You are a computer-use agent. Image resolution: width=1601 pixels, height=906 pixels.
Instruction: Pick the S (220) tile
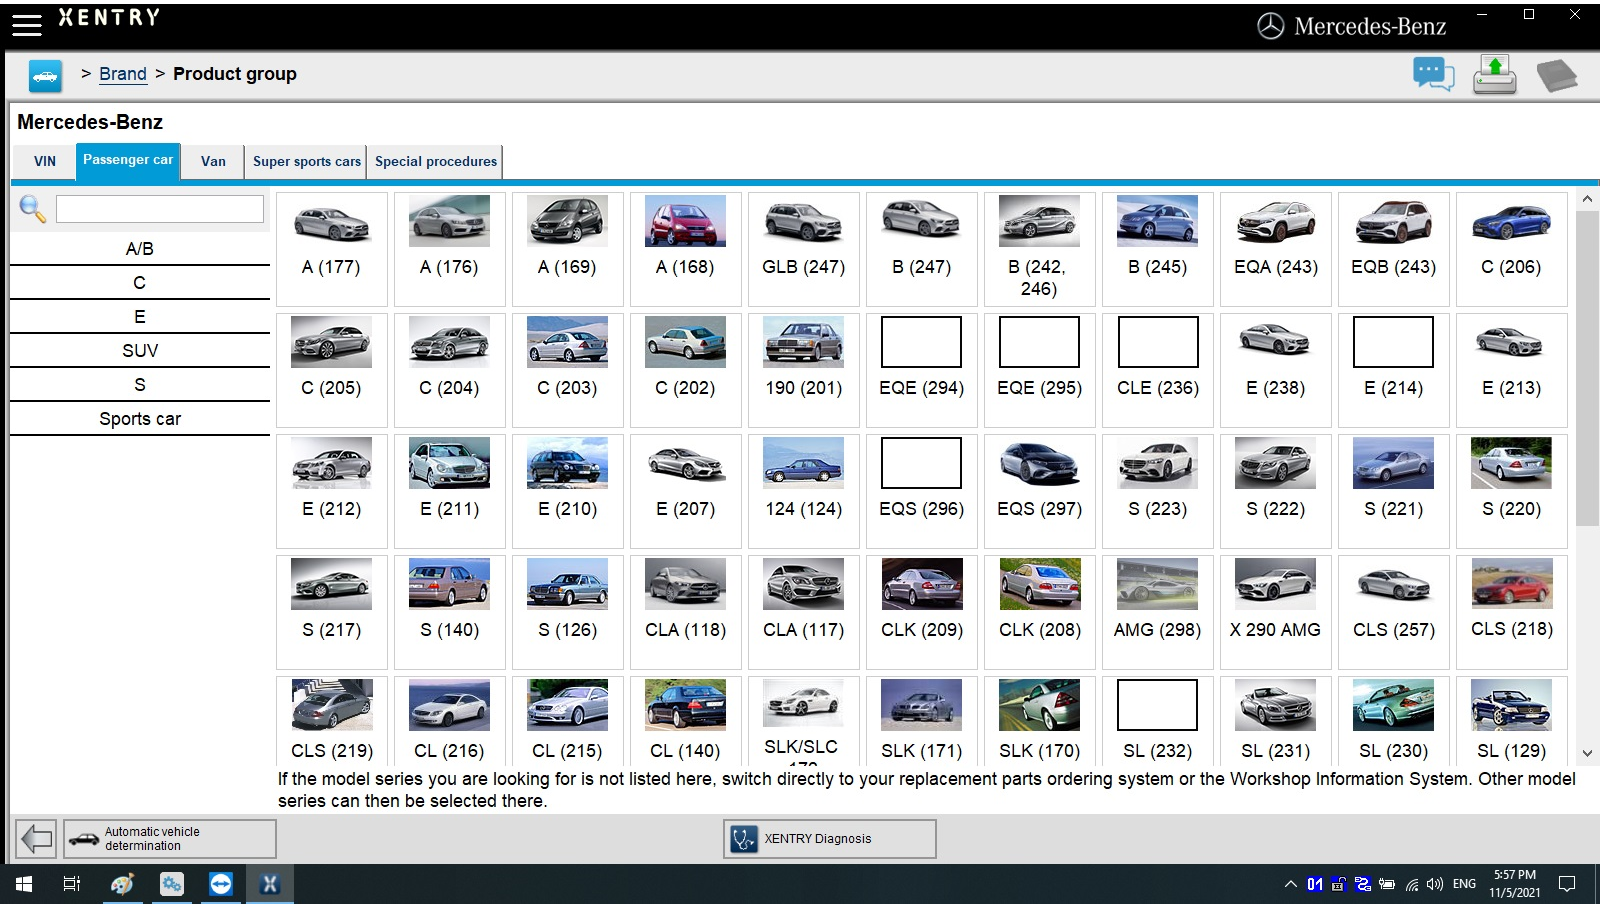pos(1512,491)
